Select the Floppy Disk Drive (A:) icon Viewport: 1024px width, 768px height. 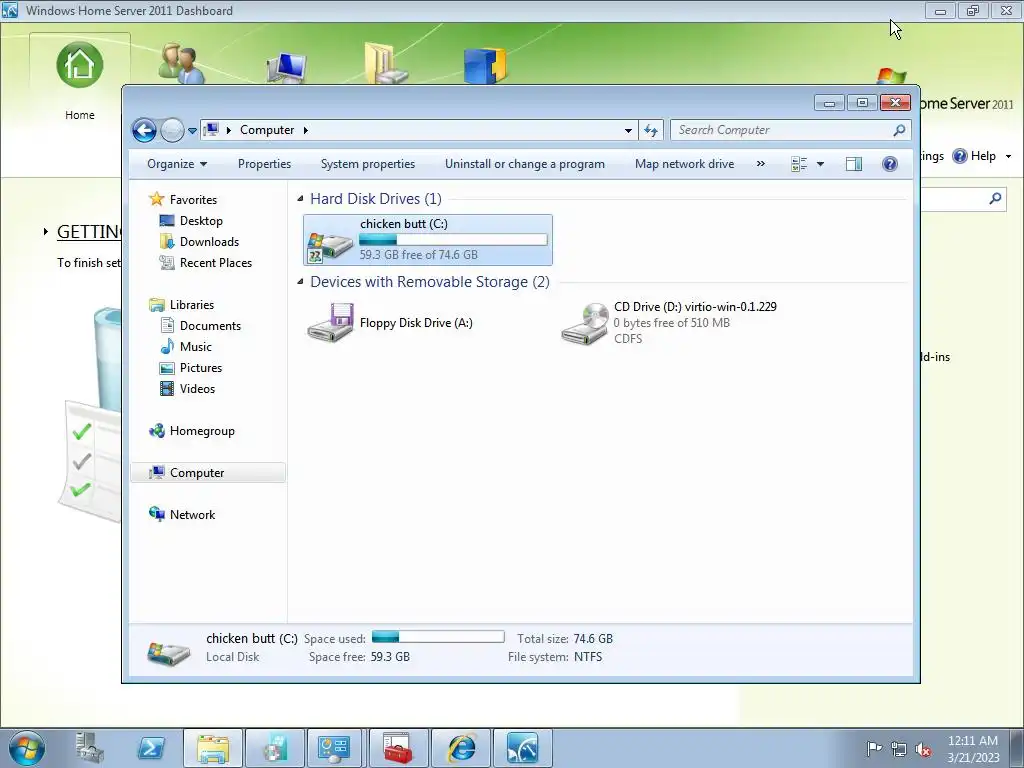point(330,323)
